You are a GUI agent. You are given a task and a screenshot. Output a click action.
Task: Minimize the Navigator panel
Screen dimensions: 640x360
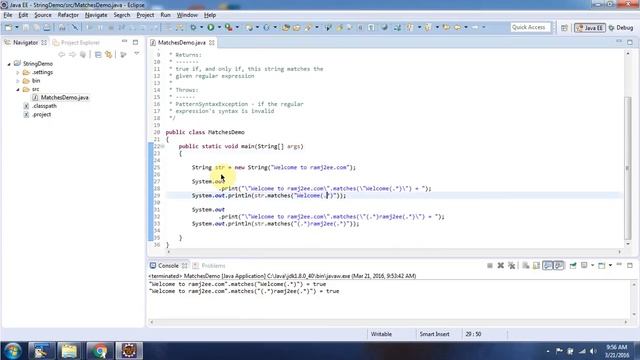pos(124,42)
